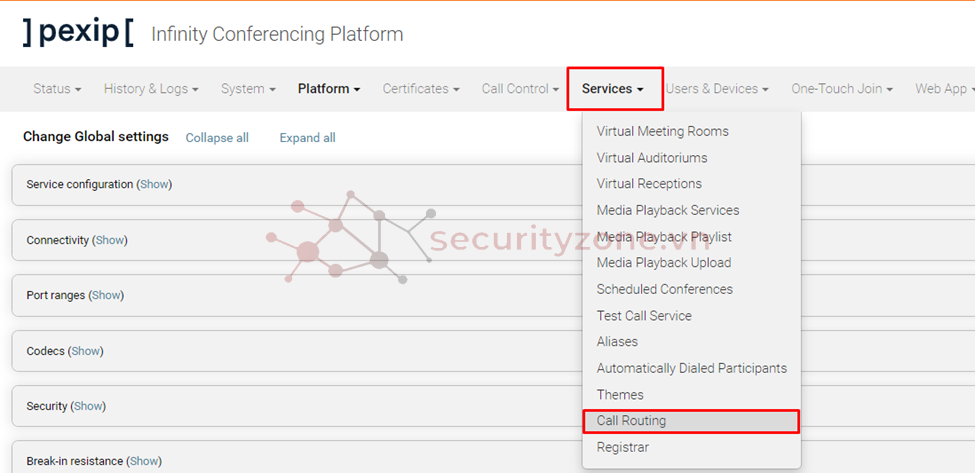Show the Break-in resistance section
This screenshot has width=975, height=473.
[x=144, y=461]
